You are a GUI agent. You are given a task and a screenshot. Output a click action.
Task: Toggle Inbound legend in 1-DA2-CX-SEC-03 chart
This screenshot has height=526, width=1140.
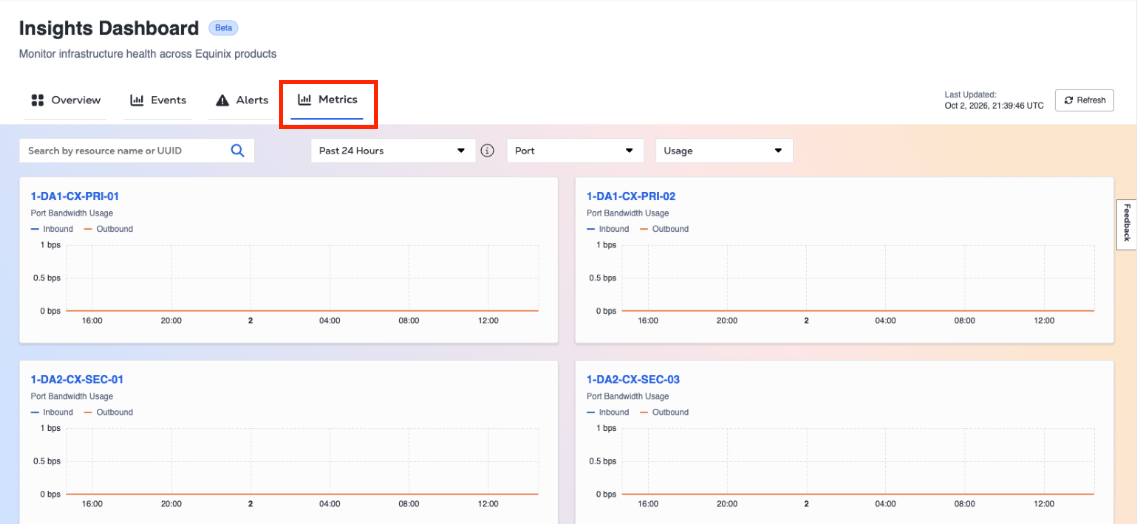[x=608, y=413]
